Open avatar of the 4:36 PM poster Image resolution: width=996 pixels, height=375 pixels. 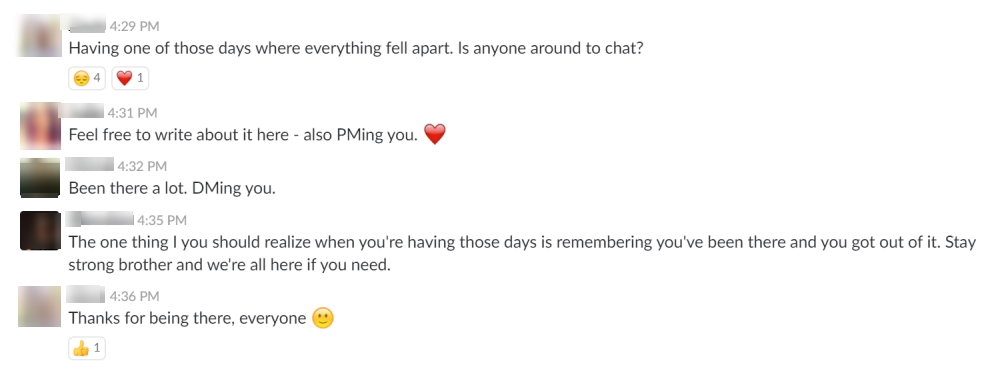point(40,306)
